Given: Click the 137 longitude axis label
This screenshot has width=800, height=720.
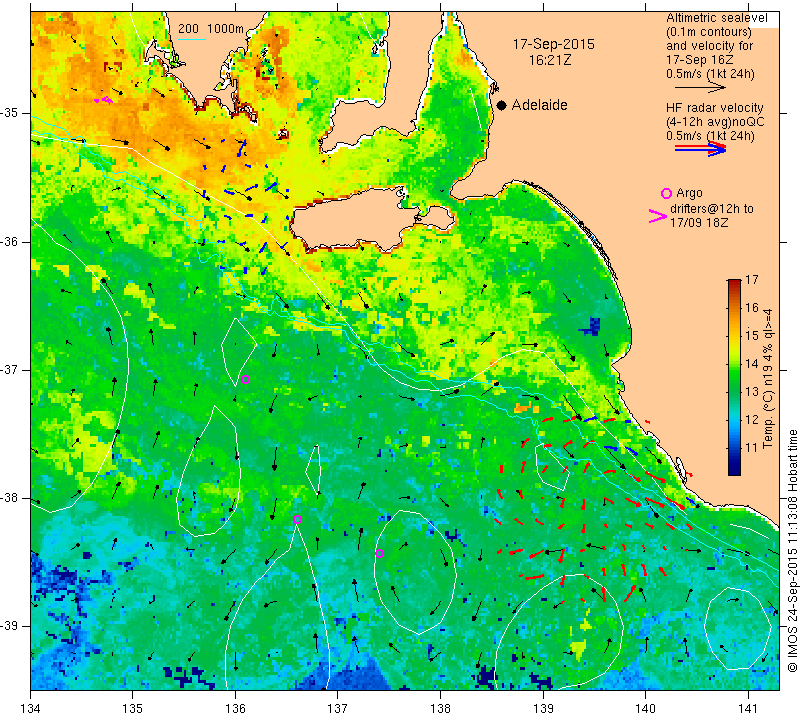Looking at the screenshot, I should pyautogui.click(x=337, y=709).
